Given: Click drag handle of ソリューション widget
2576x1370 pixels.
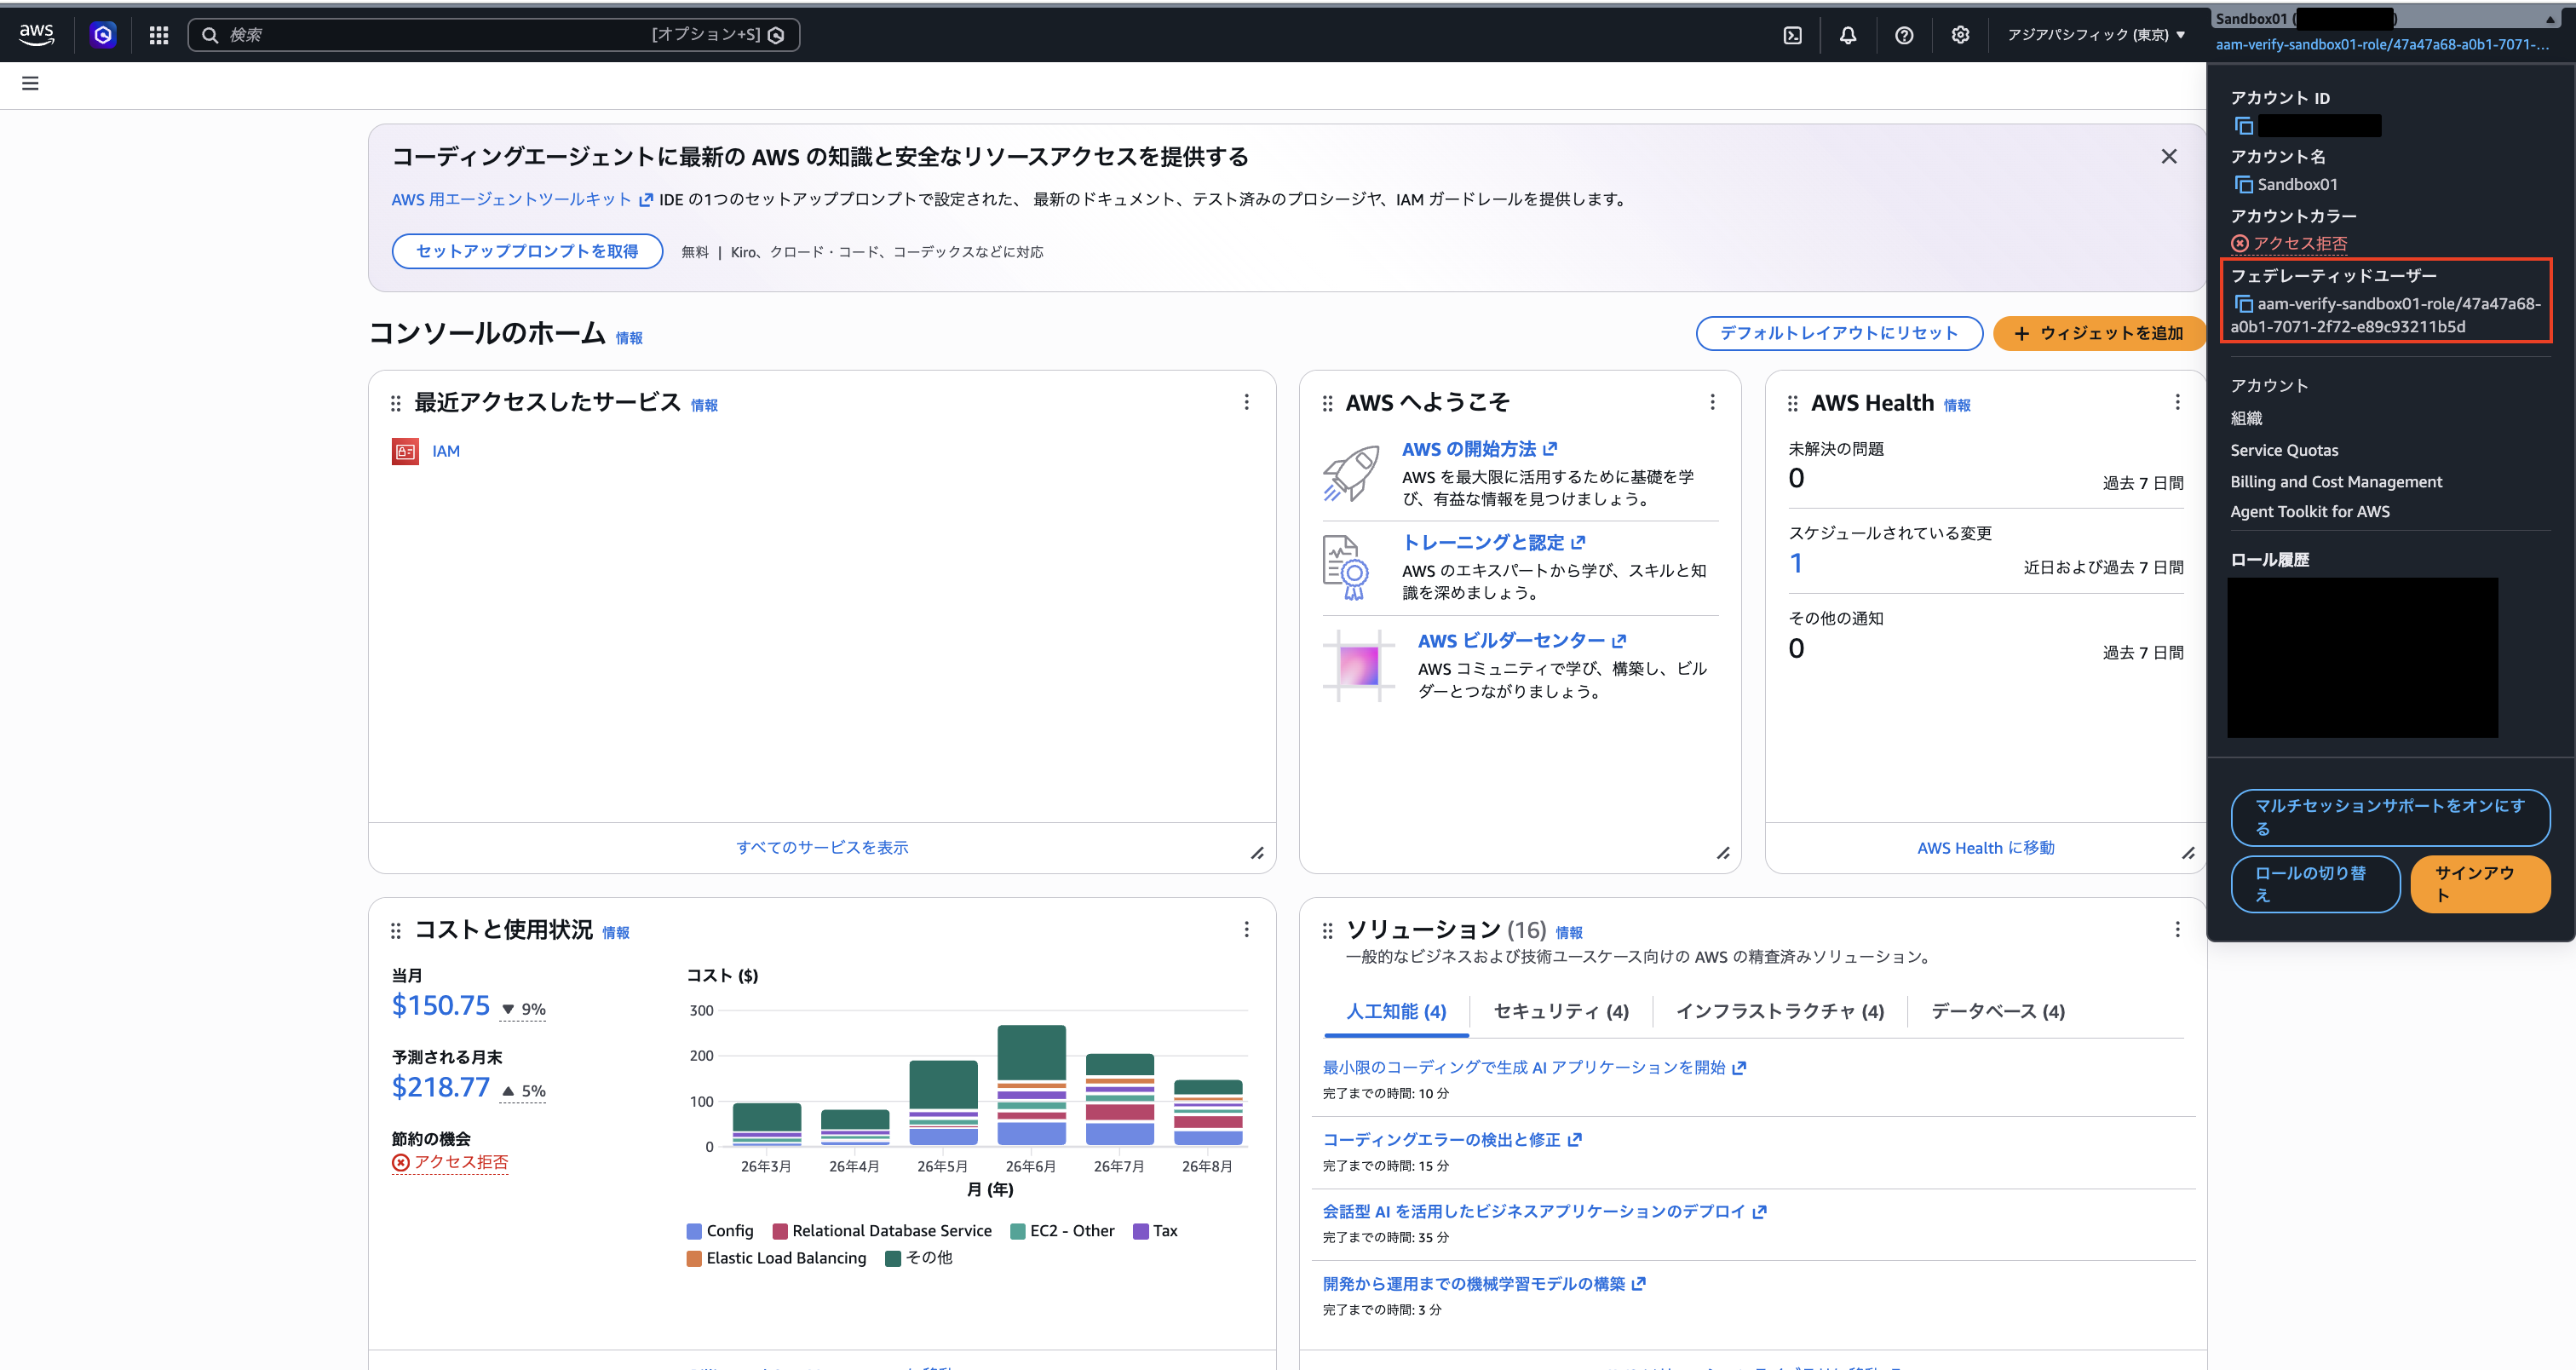Looking at the screenshot, I should coord(1327,931).
